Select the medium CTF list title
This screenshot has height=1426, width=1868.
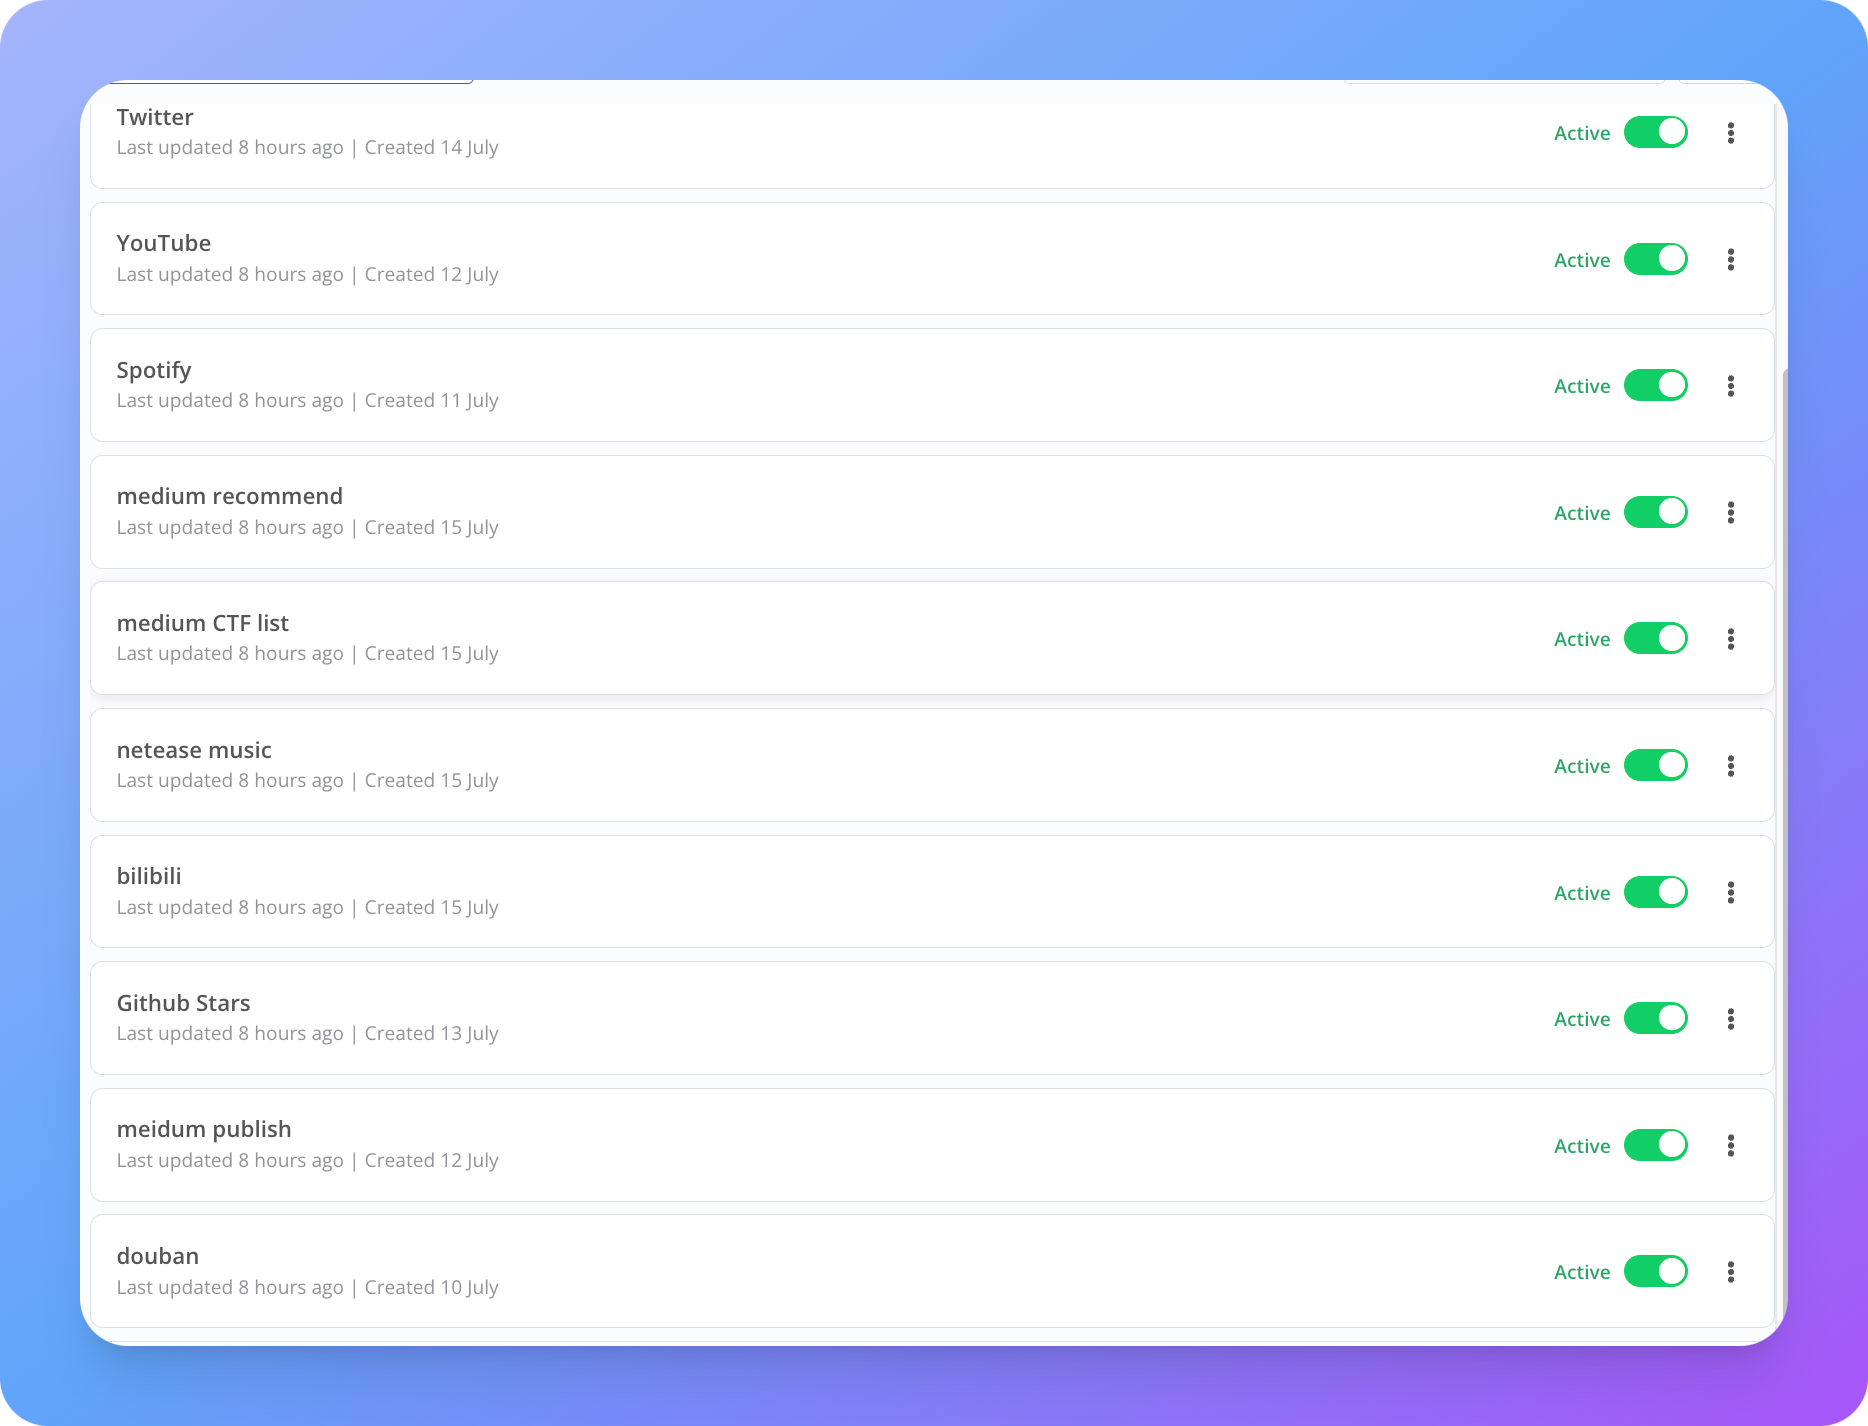(x=202, y=623)
